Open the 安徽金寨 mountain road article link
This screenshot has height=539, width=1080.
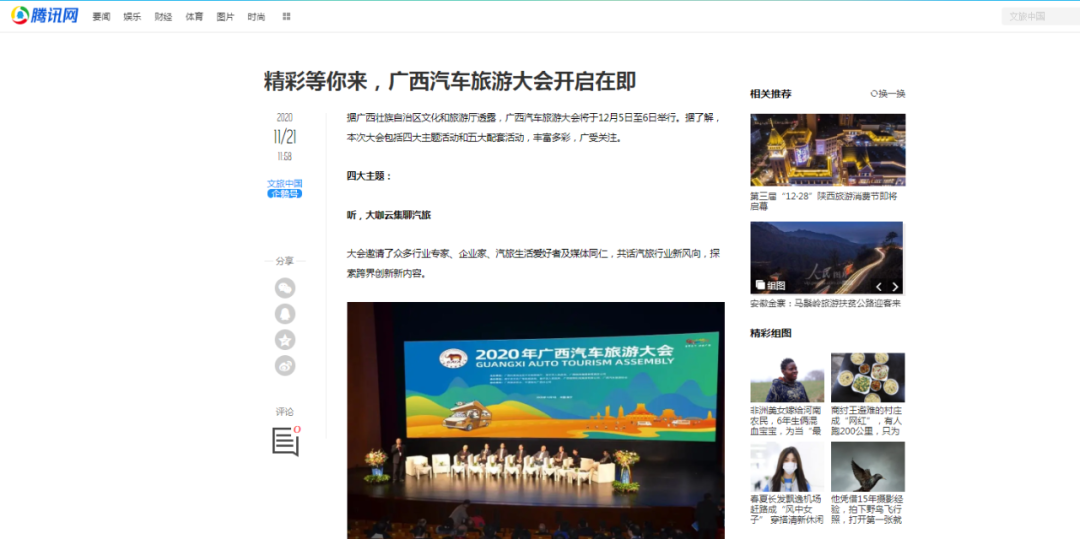click(825, 303)
